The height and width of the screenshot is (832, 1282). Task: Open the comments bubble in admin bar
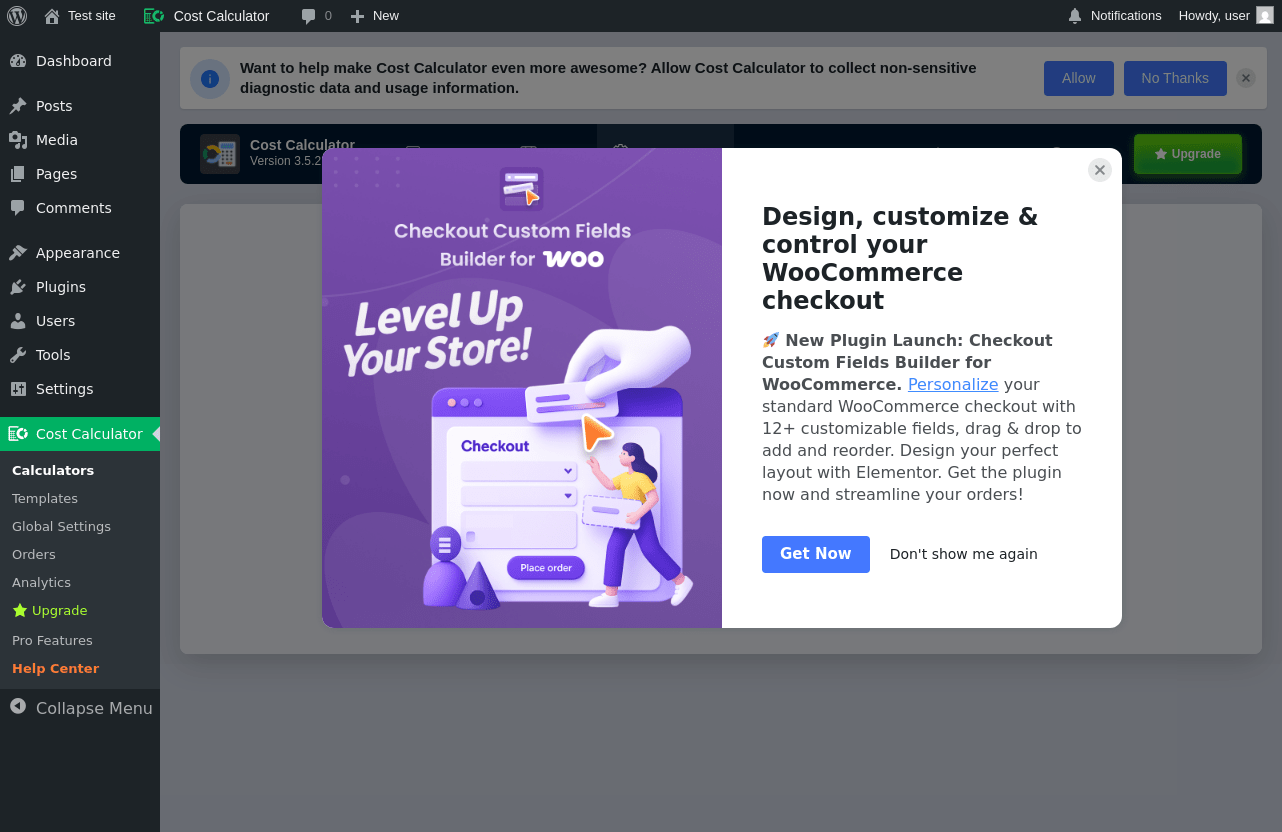[316, 16]
